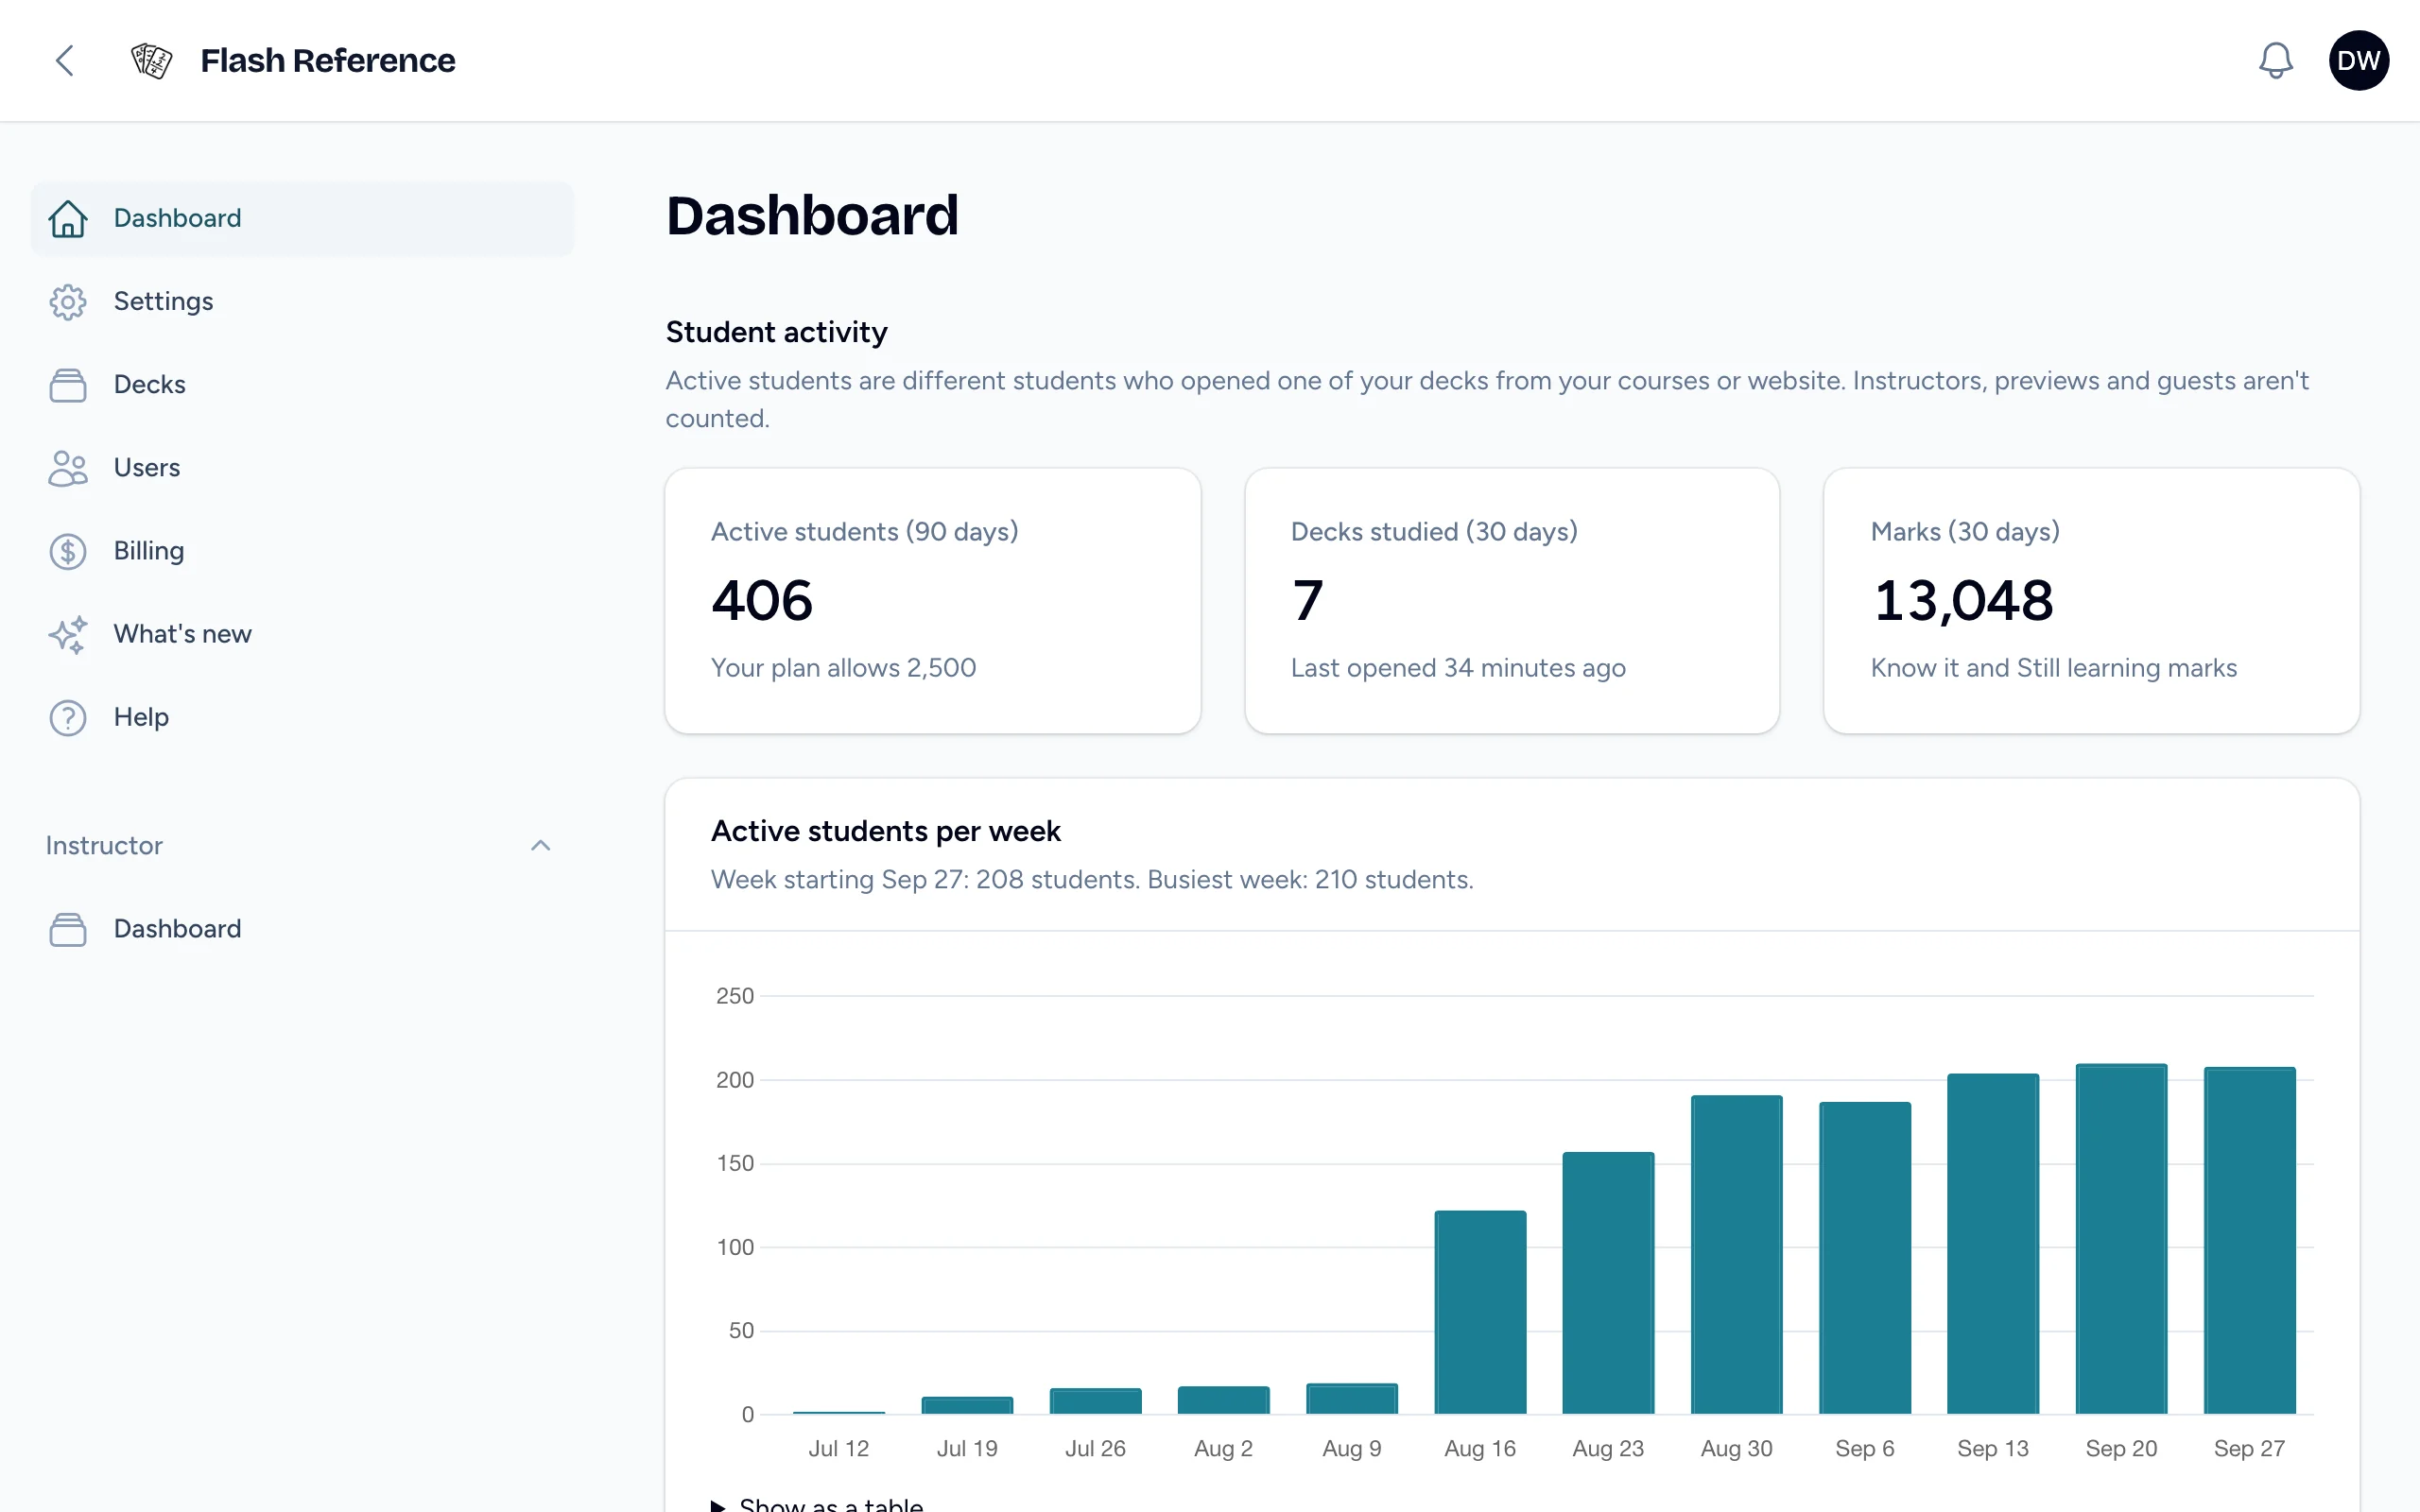Screen dimensions: 2420x1512
Task: Click the Aug 30 bar in the chart
Action: 1736,1254
